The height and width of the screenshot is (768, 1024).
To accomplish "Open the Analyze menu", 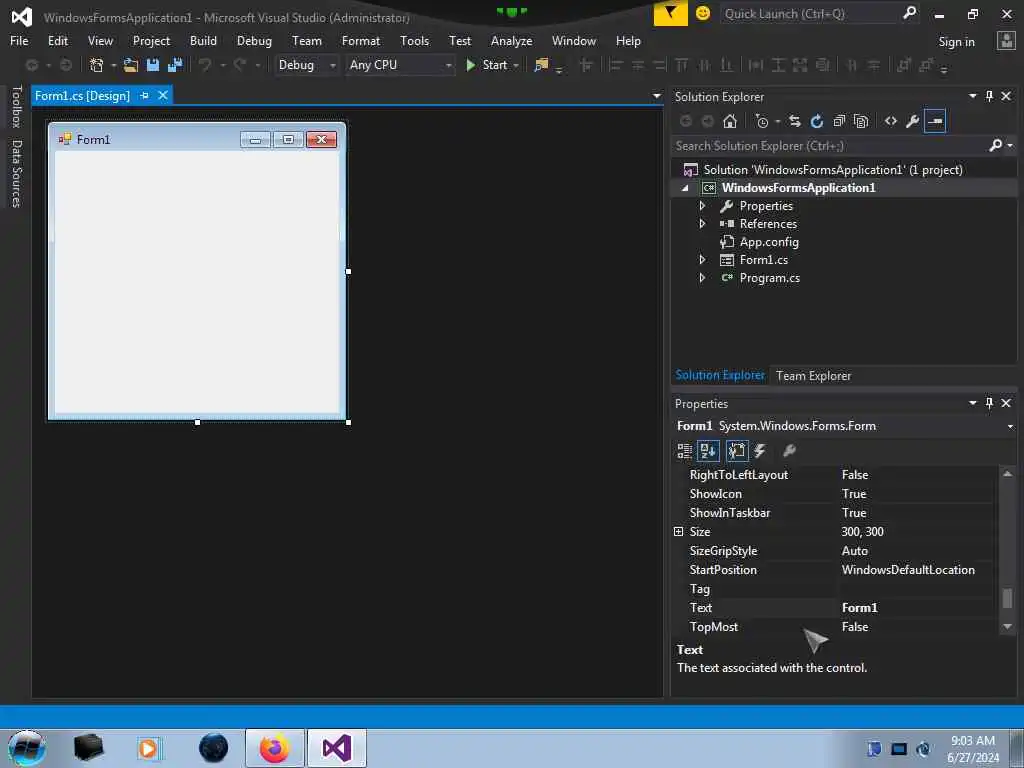I will (x=511, y=40).
